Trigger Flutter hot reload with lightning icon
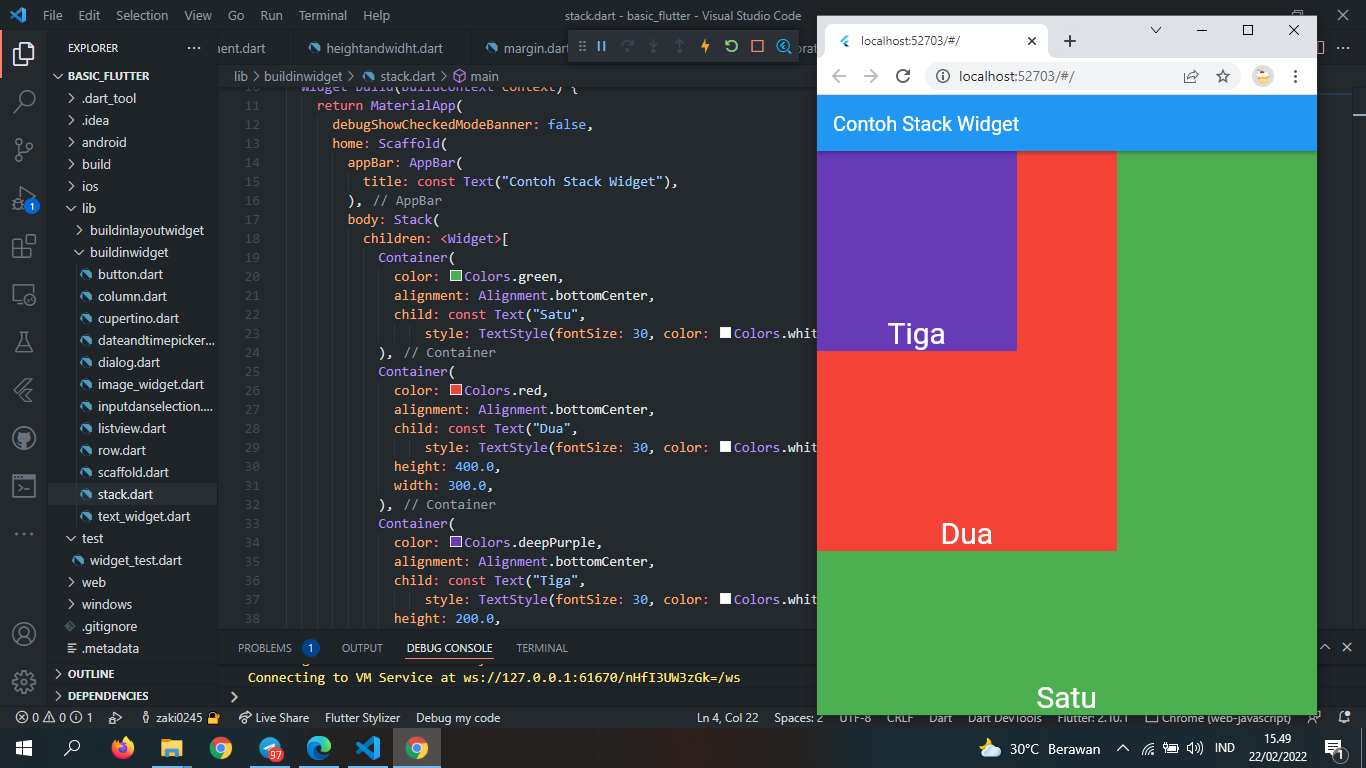Screen dimensions: 1366x768 click(x=705, y=46)
